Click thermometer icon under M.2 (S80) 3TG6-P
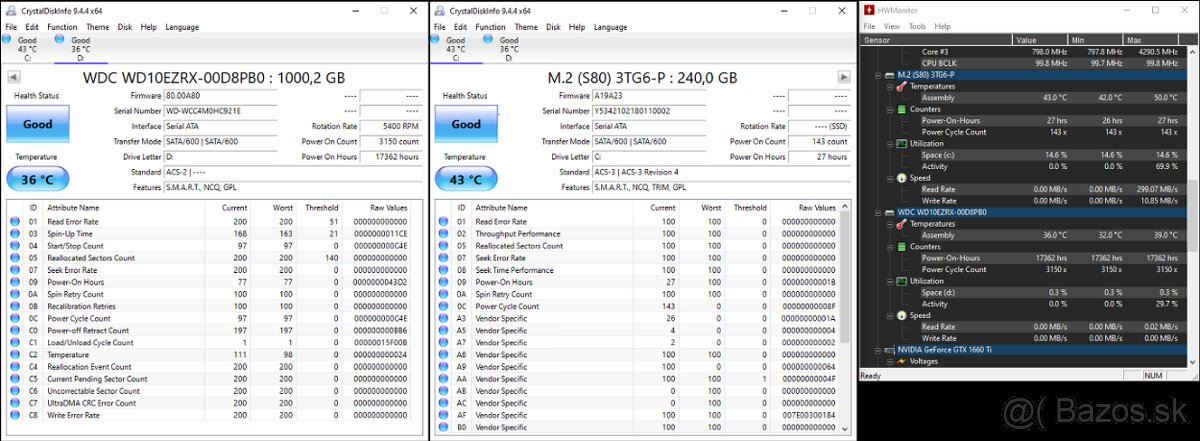The image size is (1200, 441). click(899, 87)
